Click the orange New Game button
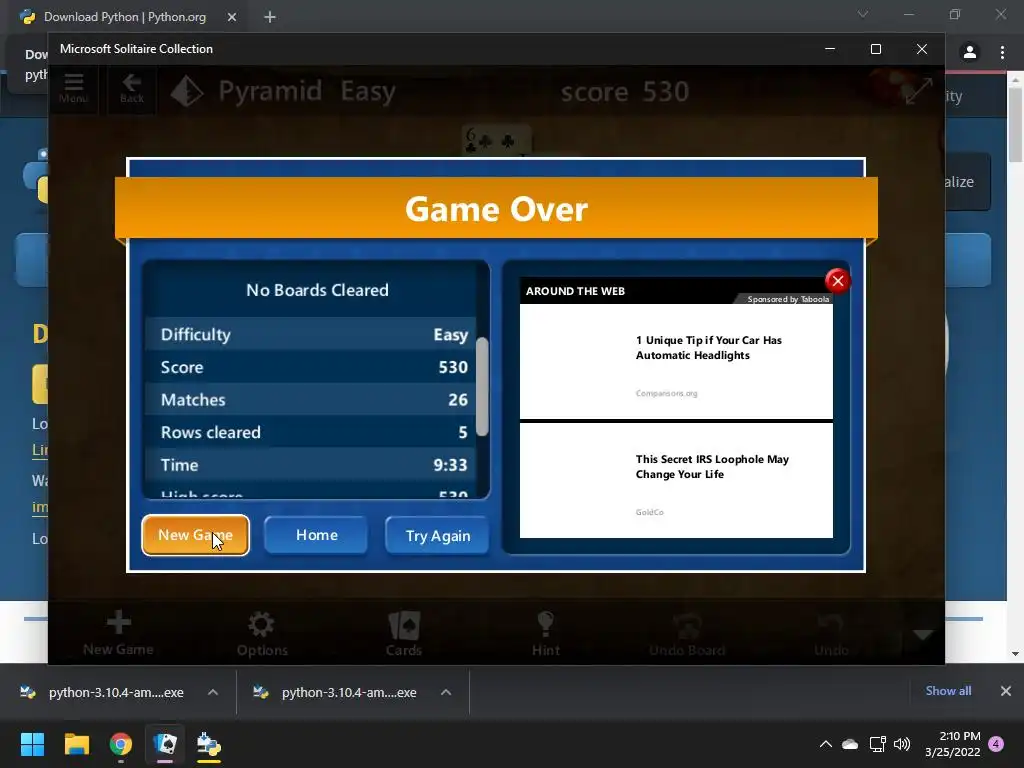This screenshot has width=1024, height=768. coord(195,535)
